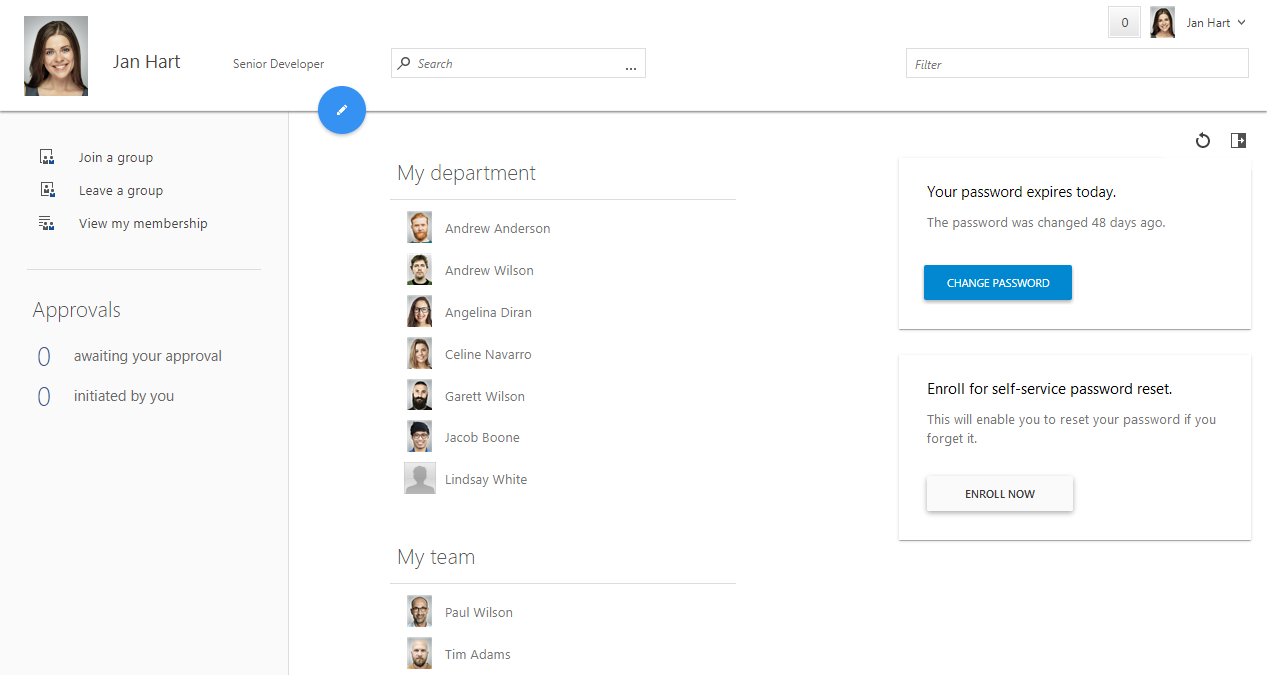Click the blue pencil edit button
Screen dimensions: 1267x675
click(342, 110)
